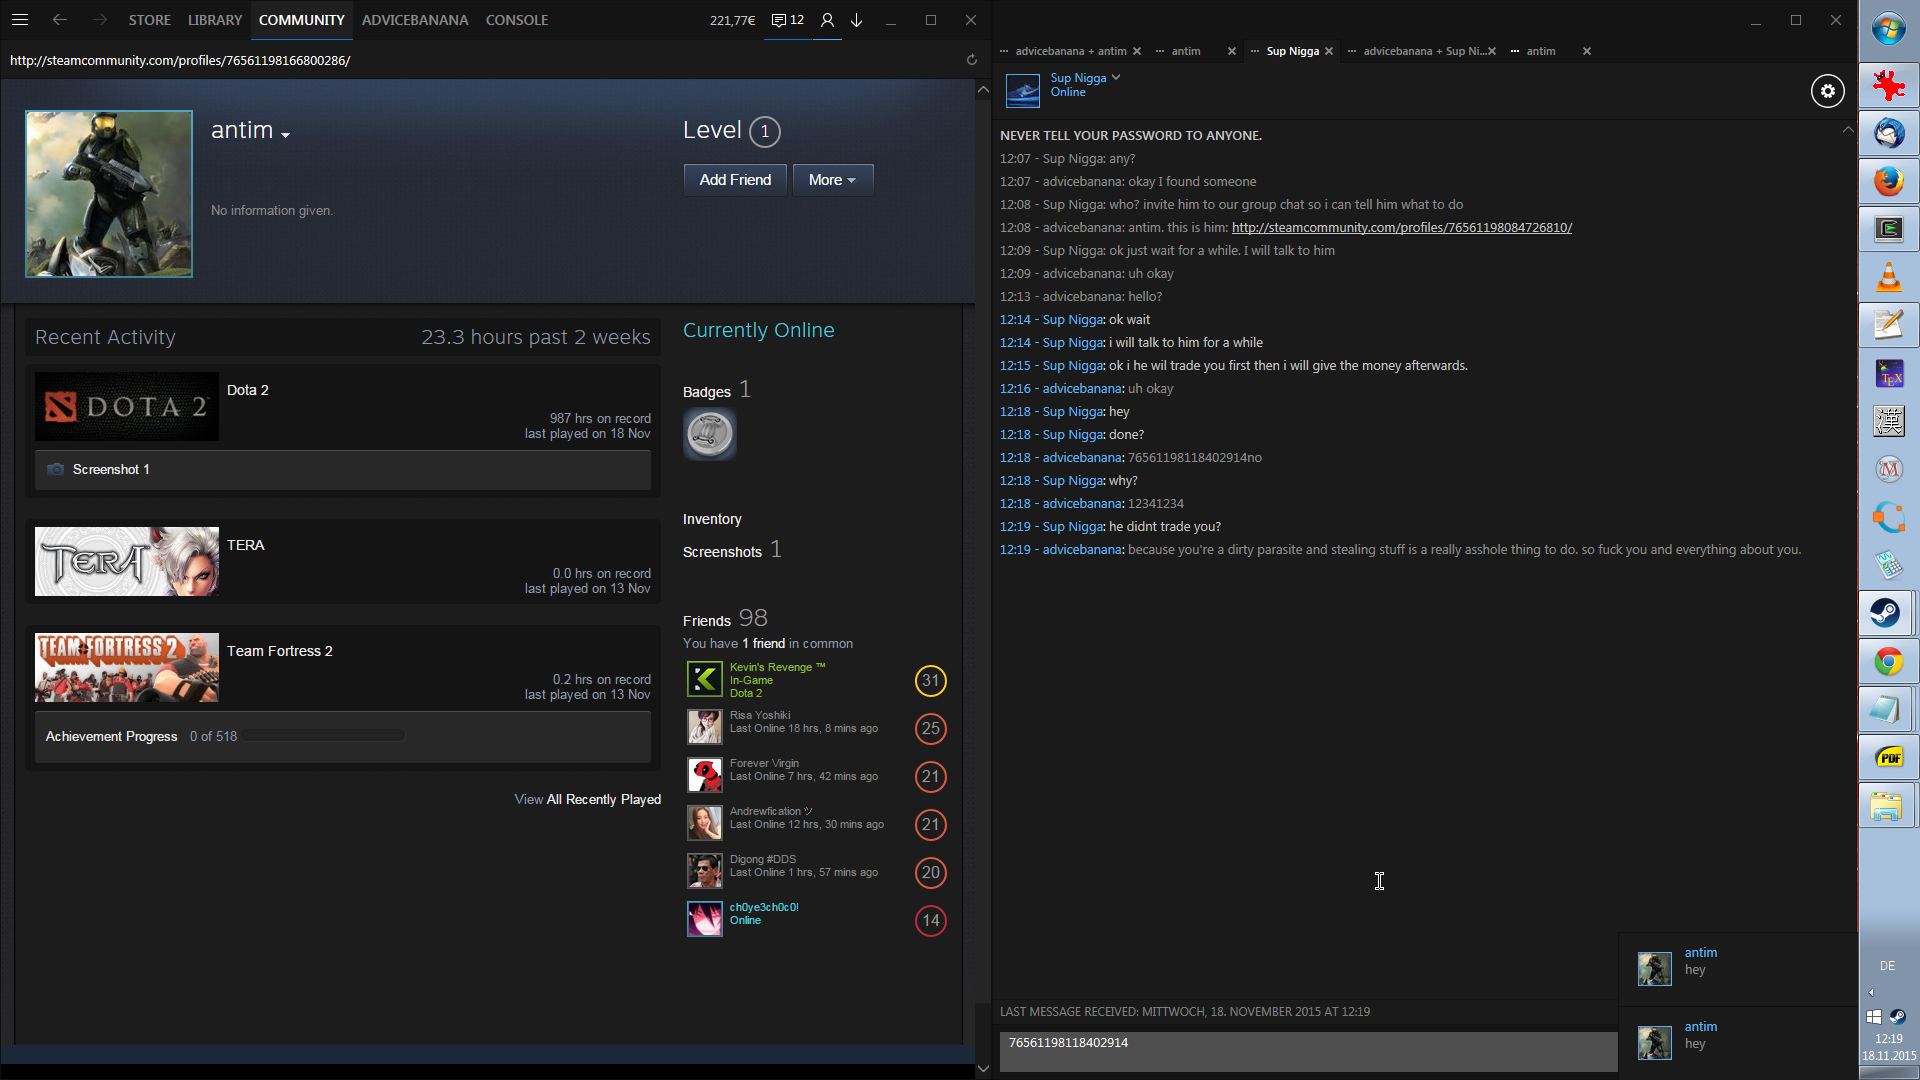Screen dimensions: 1920x1080
Task: Open the first antim chat tab
Action: 1185,51
